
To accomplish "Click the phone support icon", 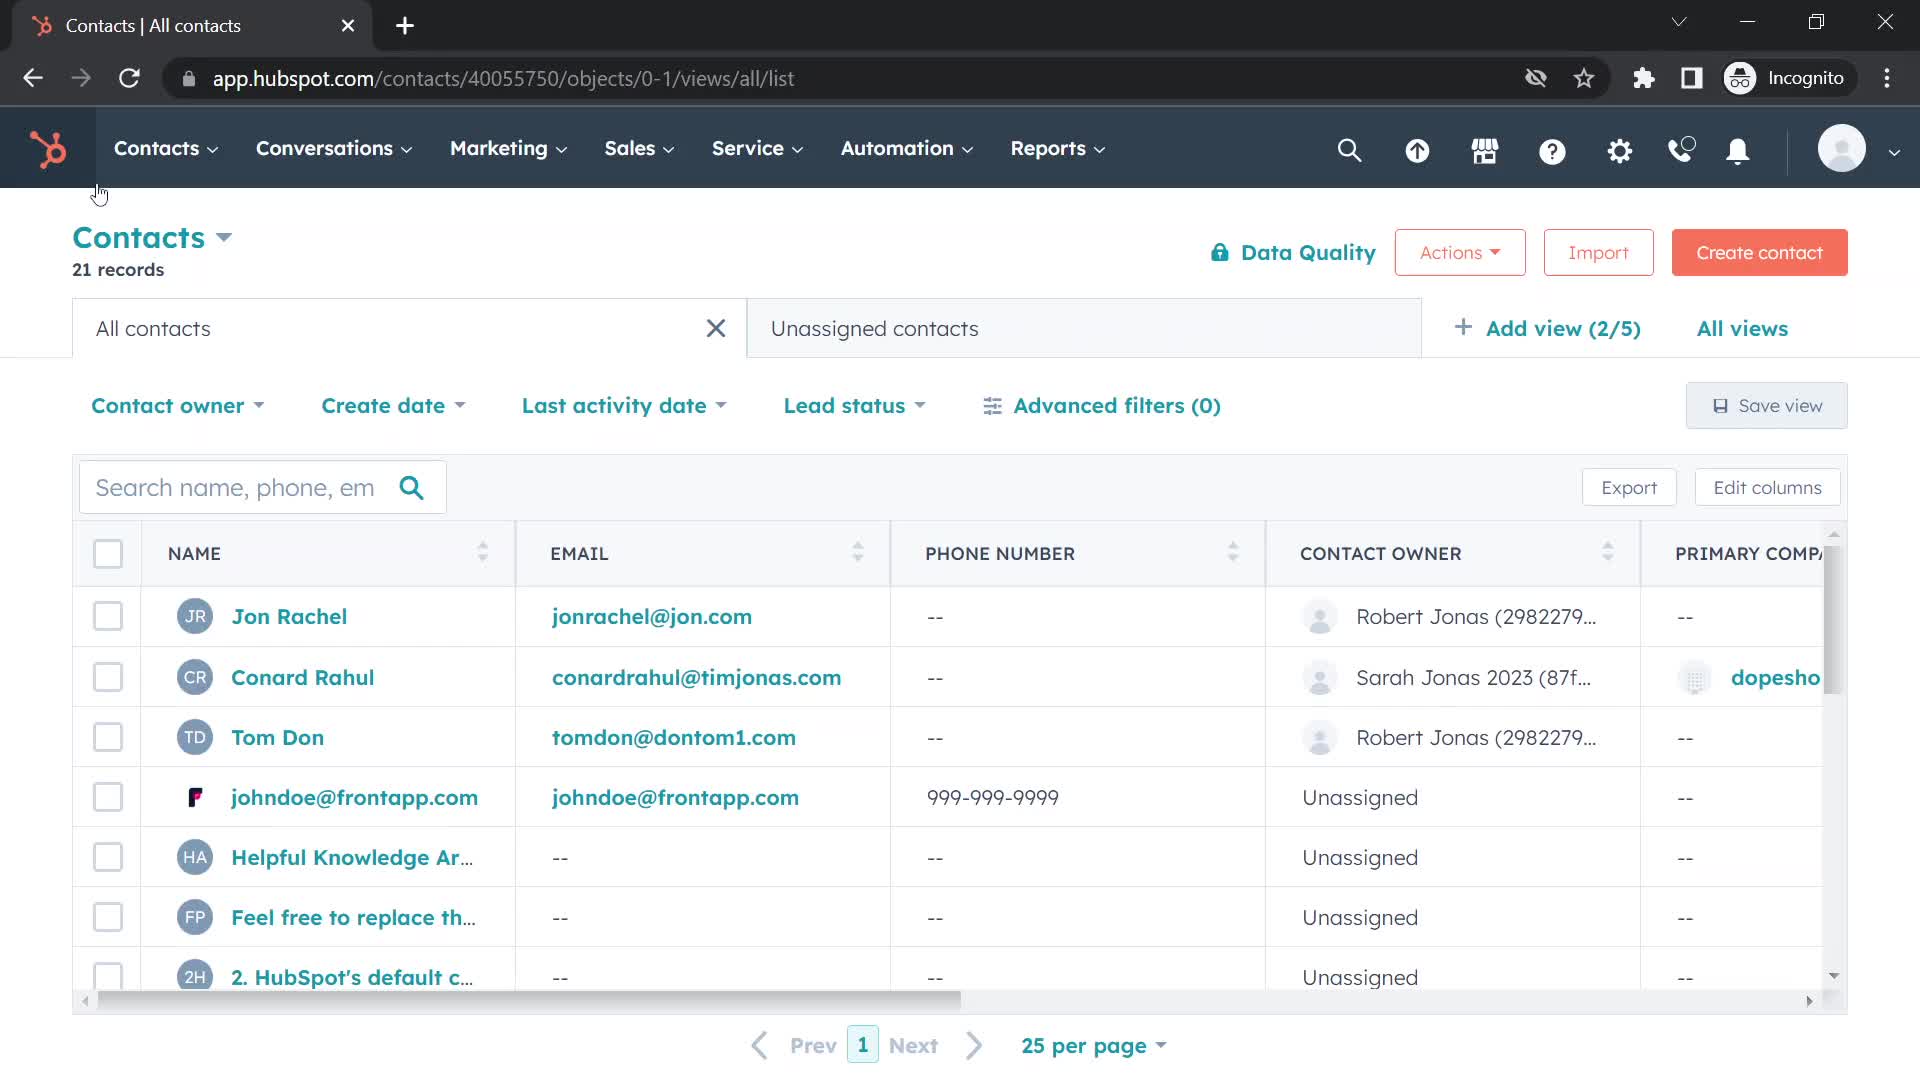I will pyautogui.click(x=1681, y=148).
